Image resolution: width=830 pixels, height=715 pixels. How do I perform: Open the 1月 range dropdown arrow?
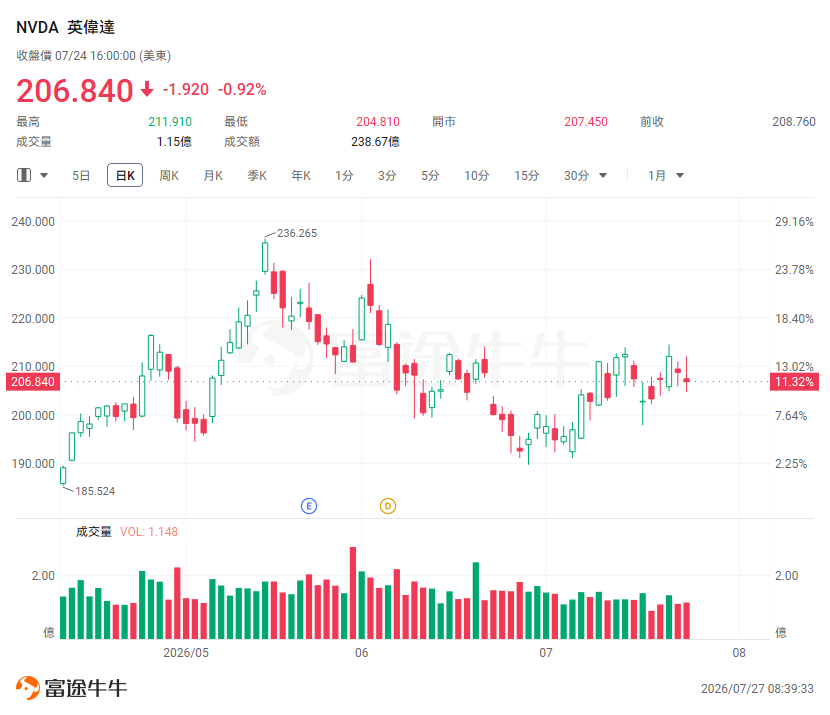[x=680, y=176]
